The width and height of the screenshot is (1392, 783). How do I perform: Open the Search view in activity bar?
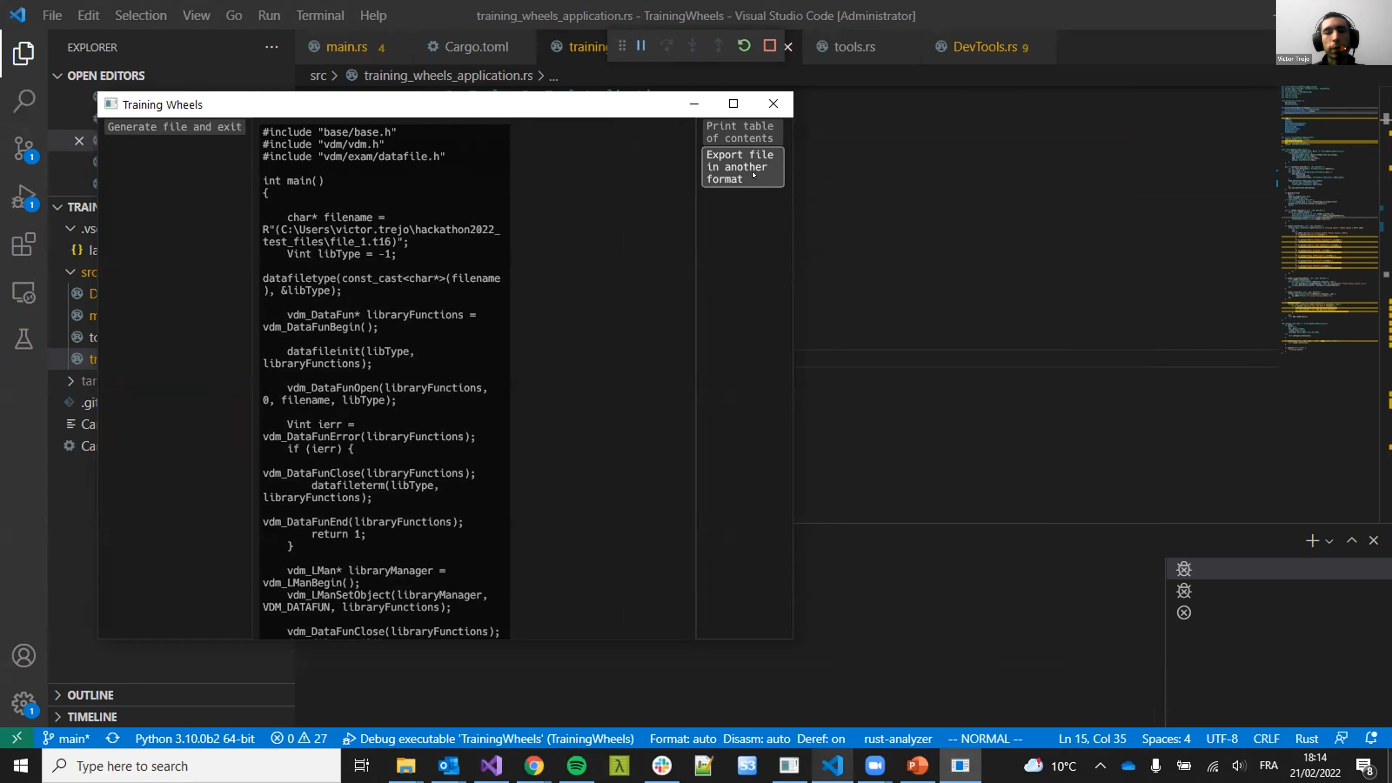(24, 101)
